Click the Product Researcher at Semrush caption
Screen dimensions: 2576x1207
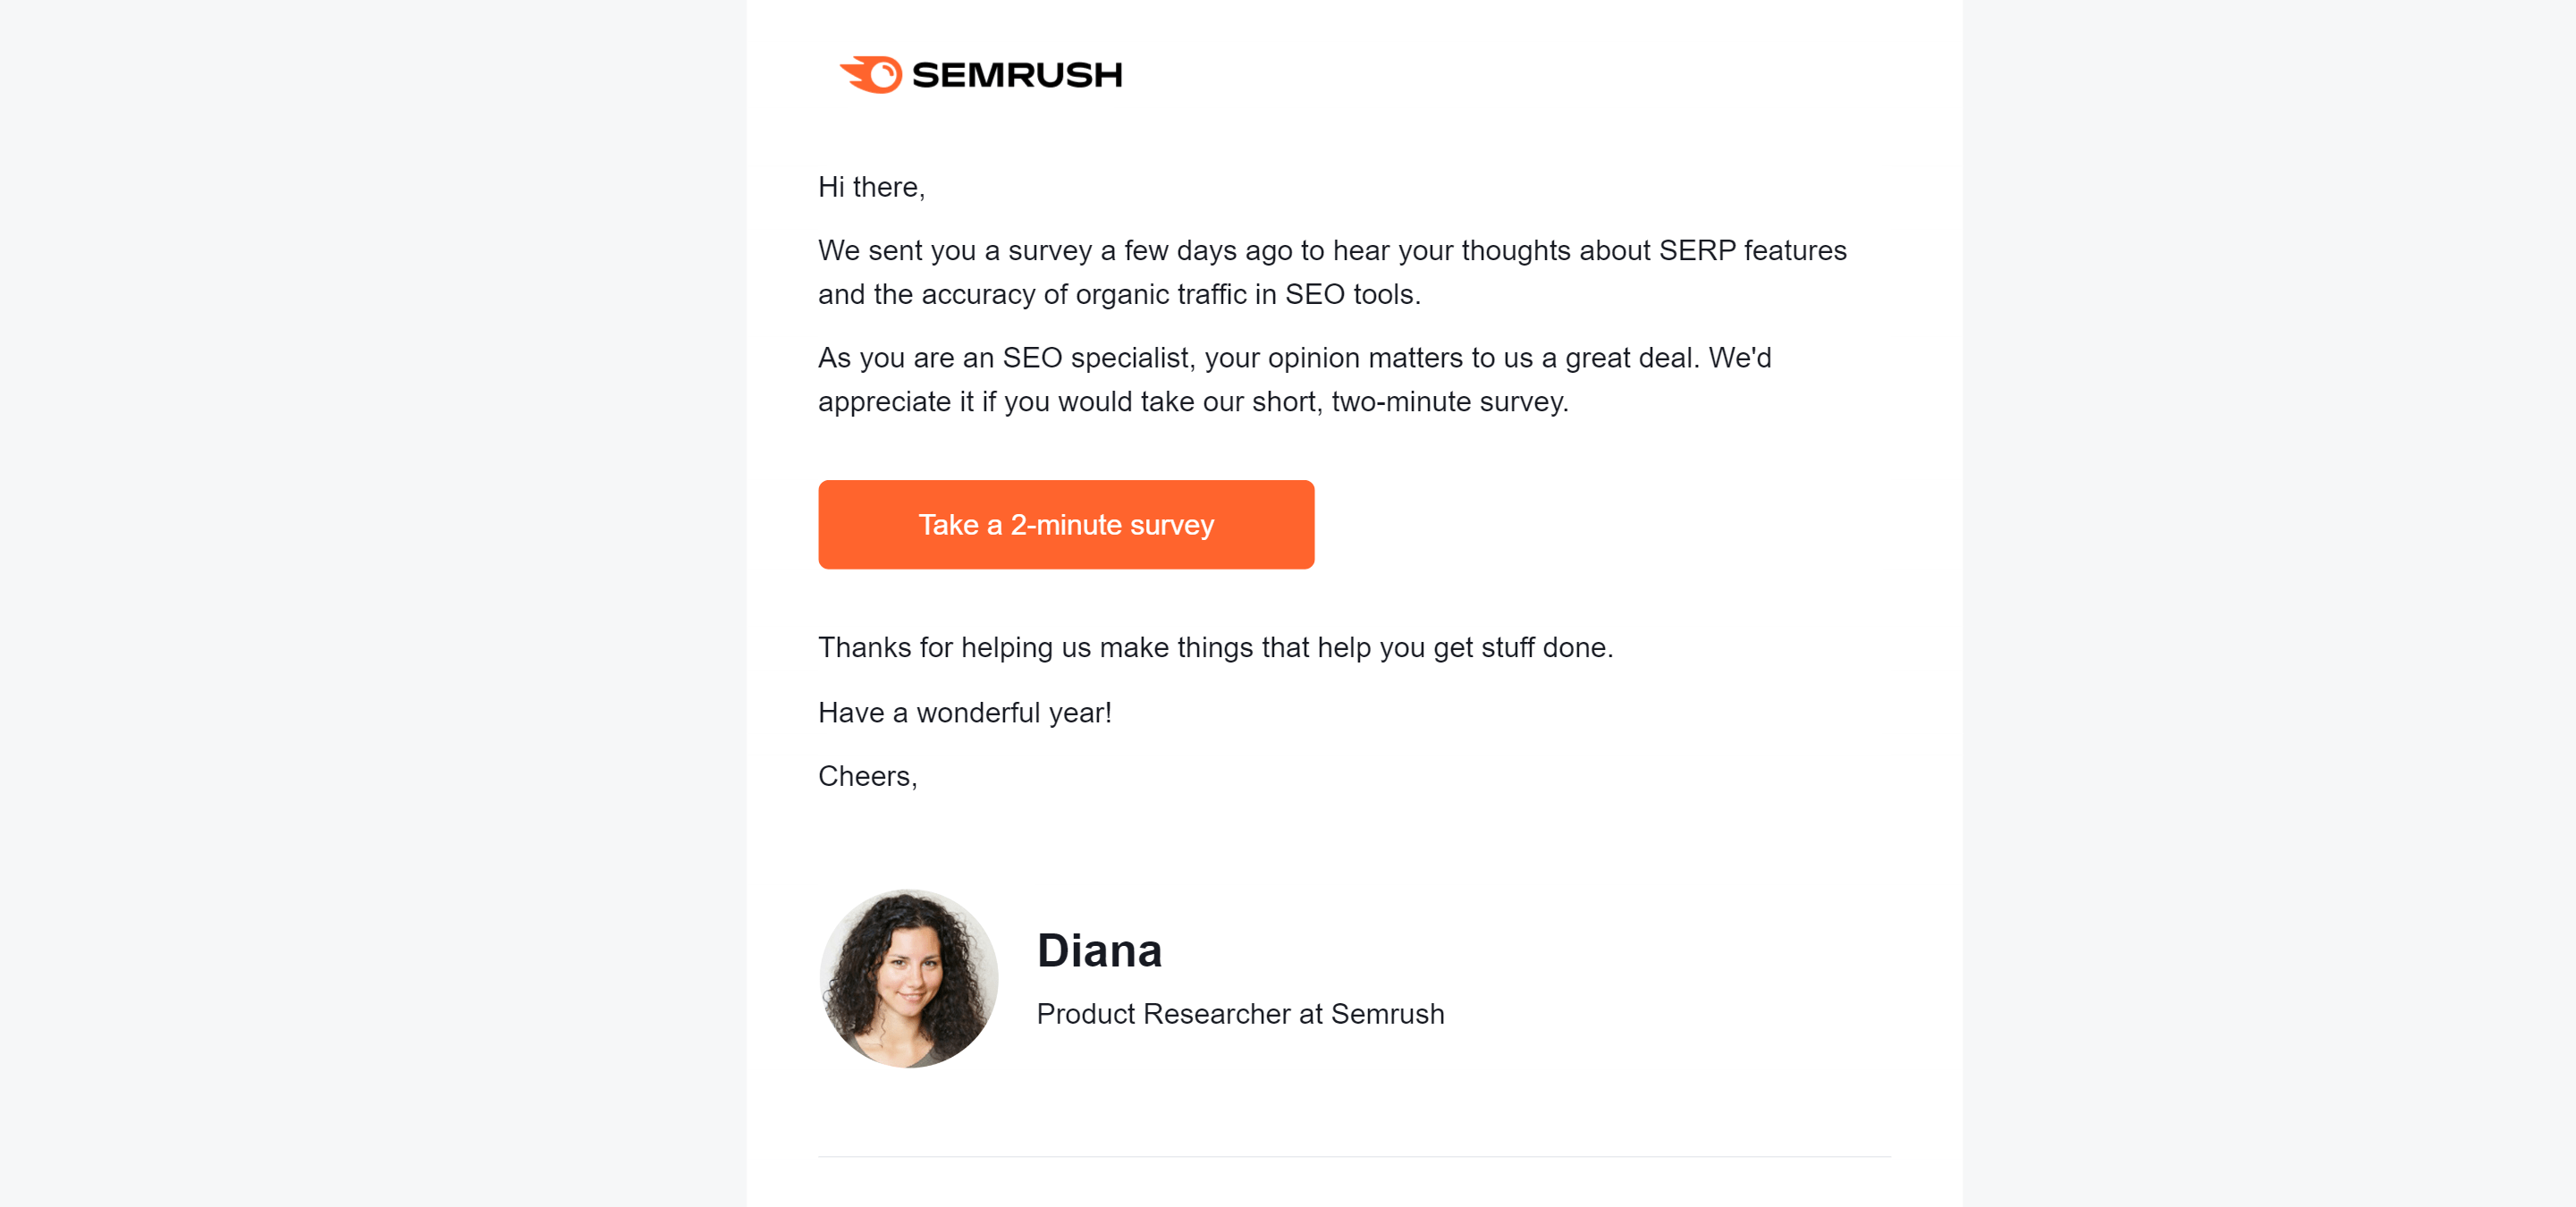click(x=1240, y=1014)
